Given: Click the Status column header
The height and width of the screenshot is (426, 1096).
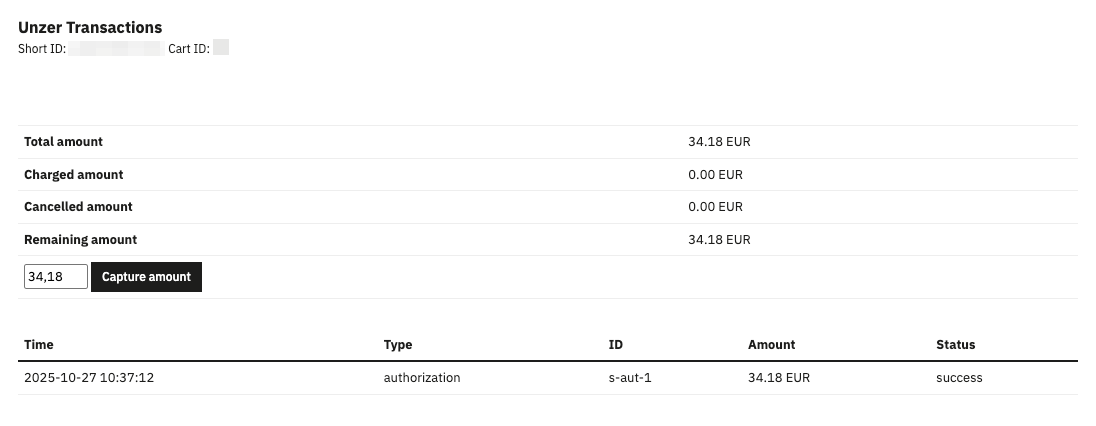Looking at the screenshot, I should (x=955, y=345).
